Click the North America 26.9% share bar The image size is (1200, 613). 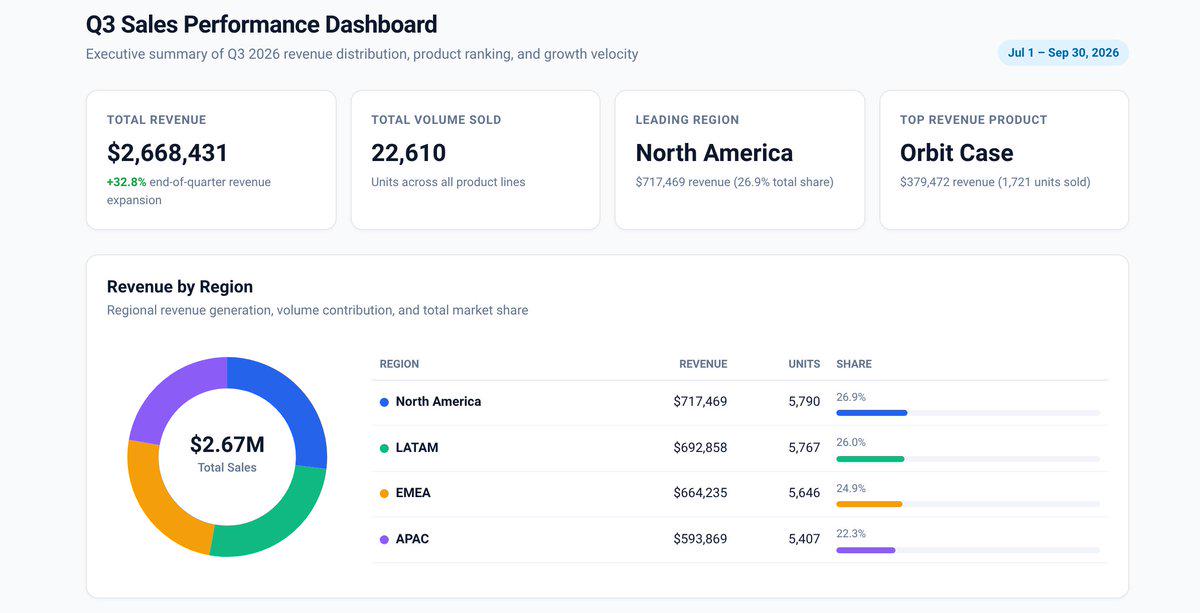tap(968, 413)
